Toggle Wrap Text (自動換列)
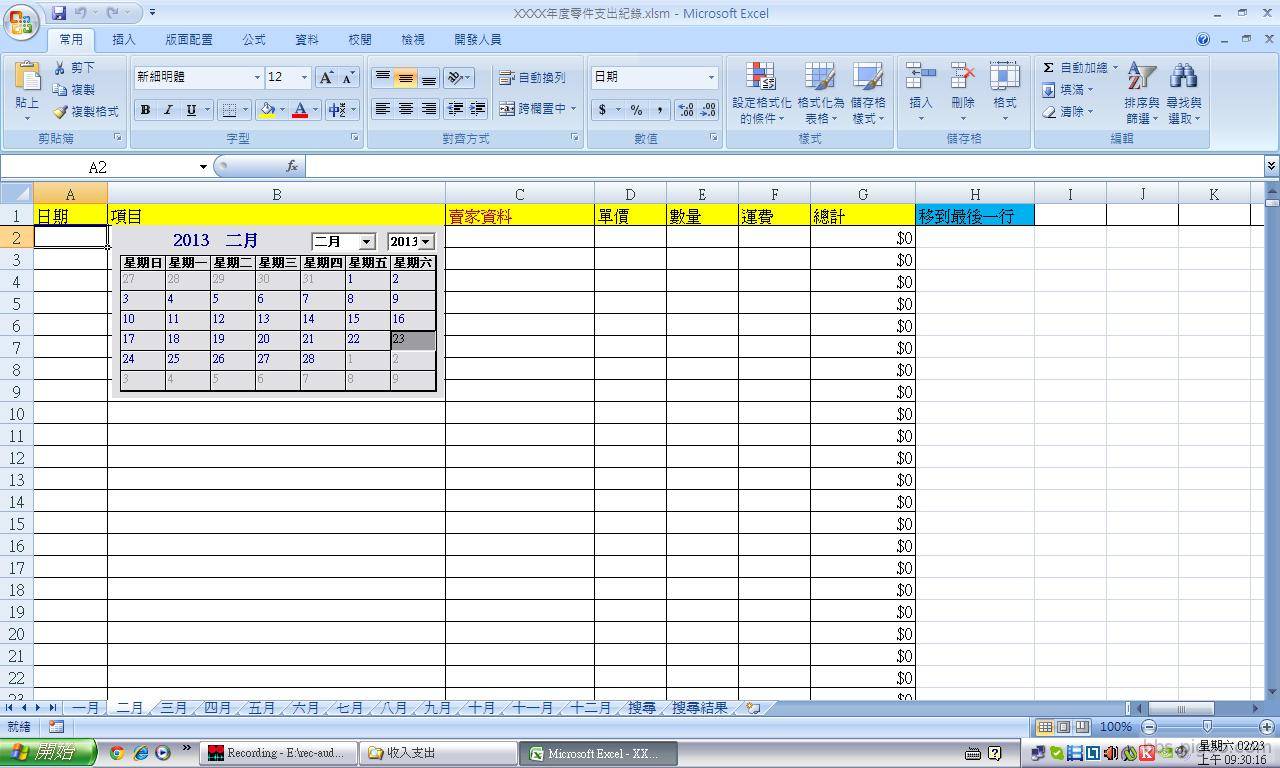Screen dimensions: 1280x768 pyautogui.click(x=533, y=77)
